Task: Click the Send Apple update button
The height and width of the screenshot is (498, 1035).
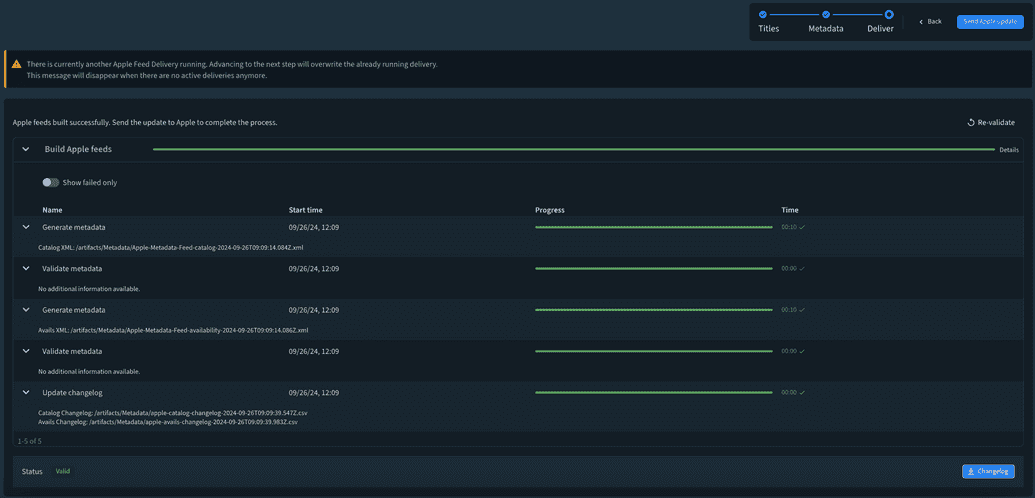Action: pos(990,22)
